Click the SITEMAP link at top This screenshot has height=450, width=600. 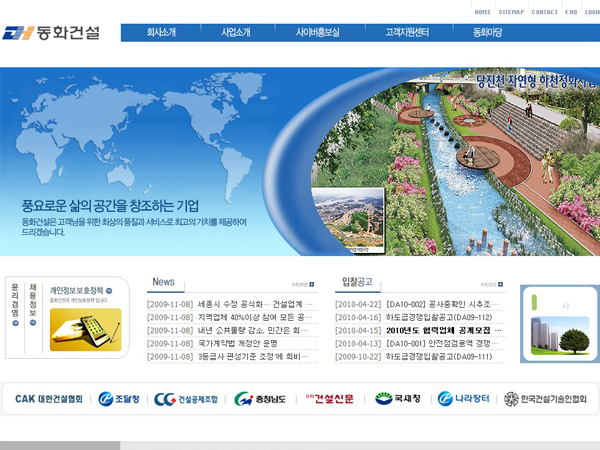click(x=511, y=12)
